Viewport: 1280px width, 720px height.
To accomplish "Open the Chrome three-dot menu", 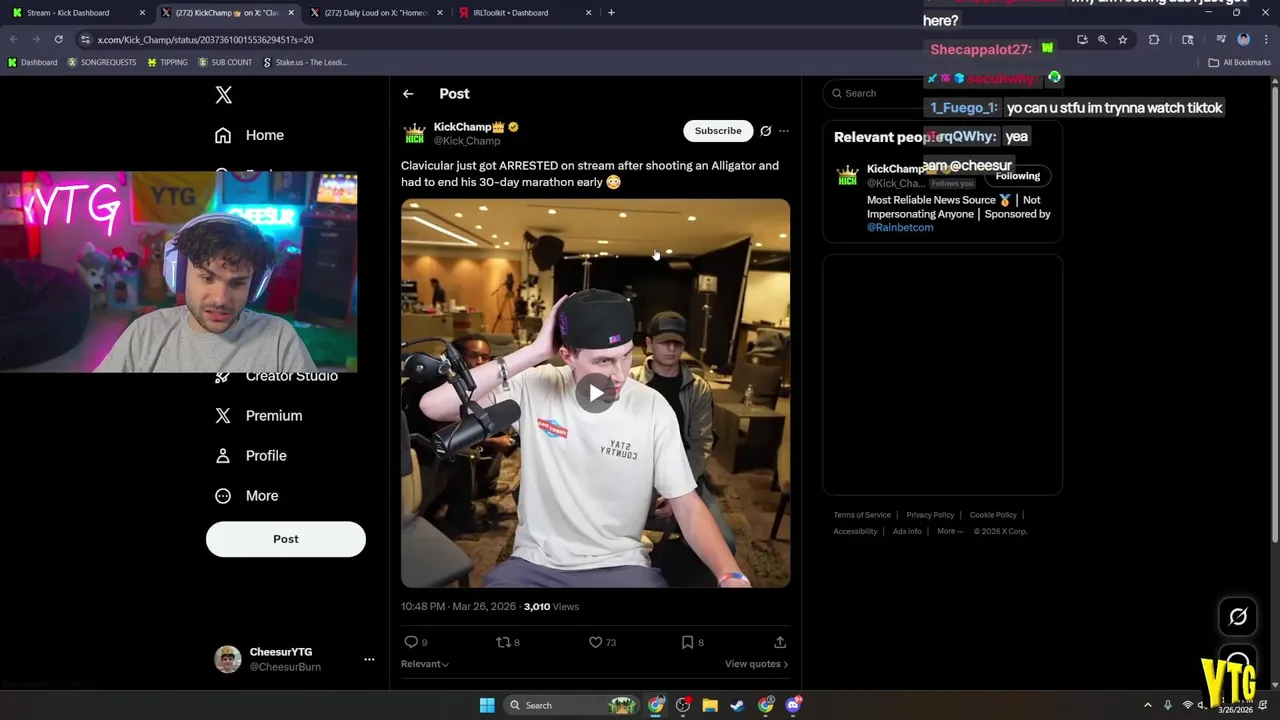I will pyautogui.click(x=1266, y=40).
